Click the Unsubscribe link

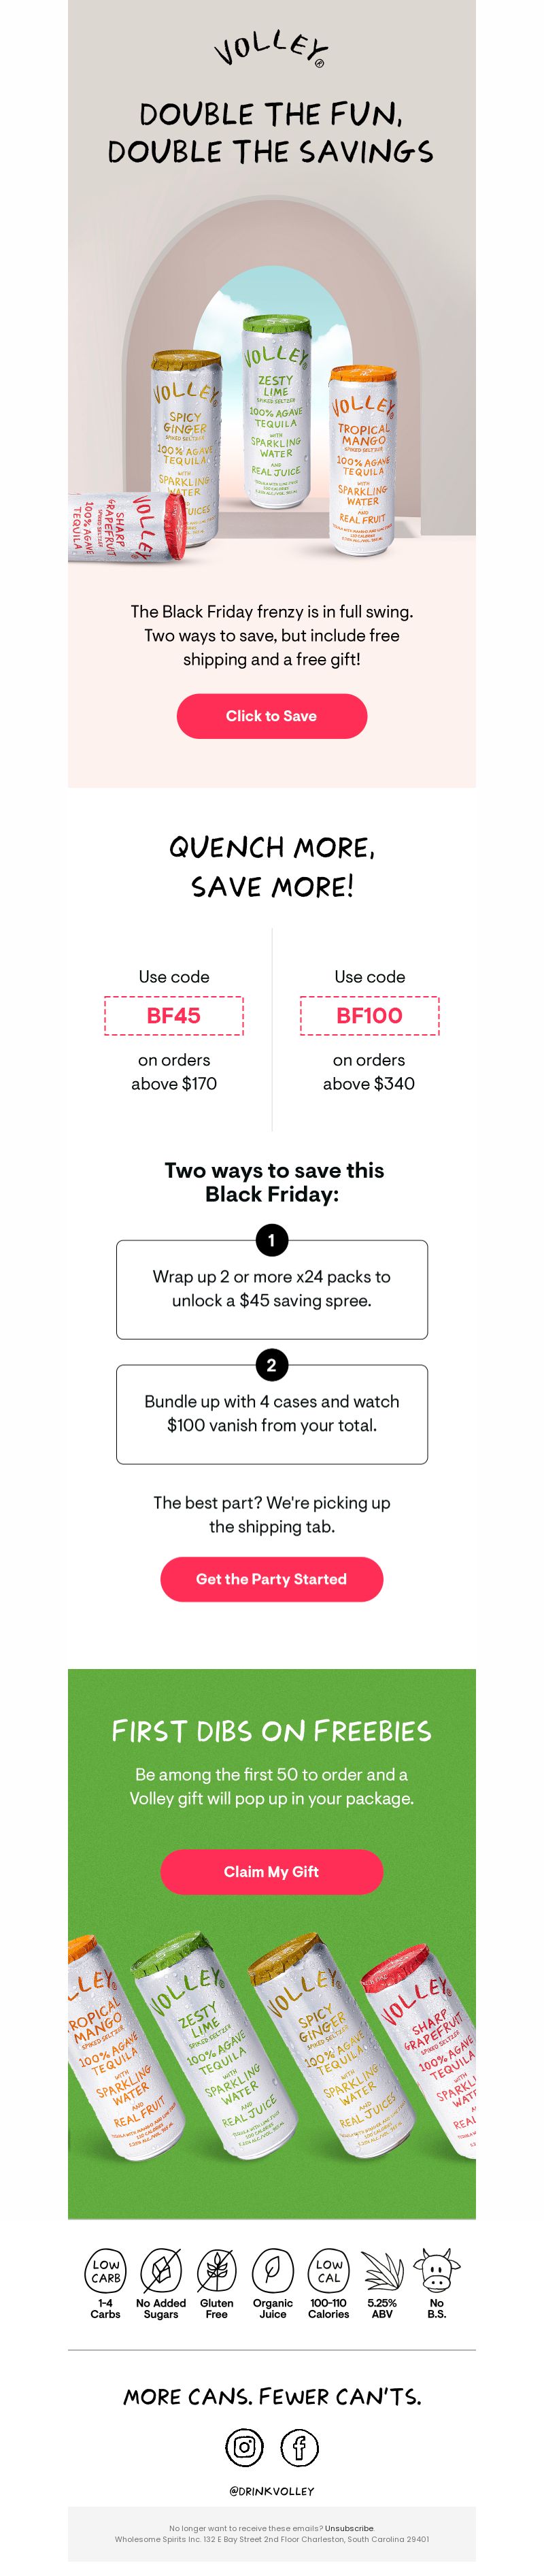click(x=349, y=2528)
